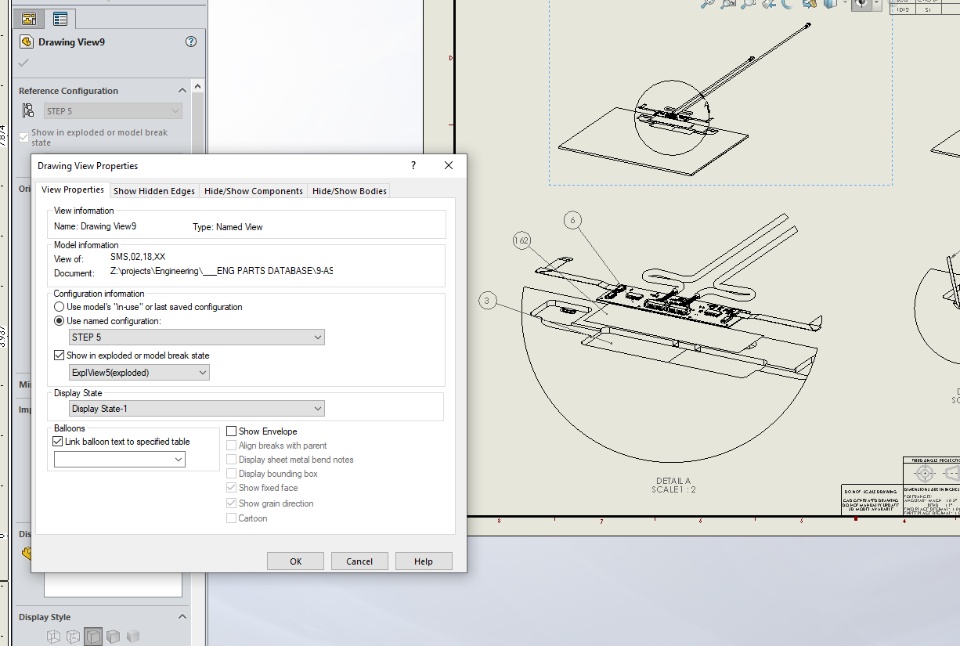Viewport: 960px width, 646px height.
Task: Click the Cartoon checkbox
Action: coord(231,519)
